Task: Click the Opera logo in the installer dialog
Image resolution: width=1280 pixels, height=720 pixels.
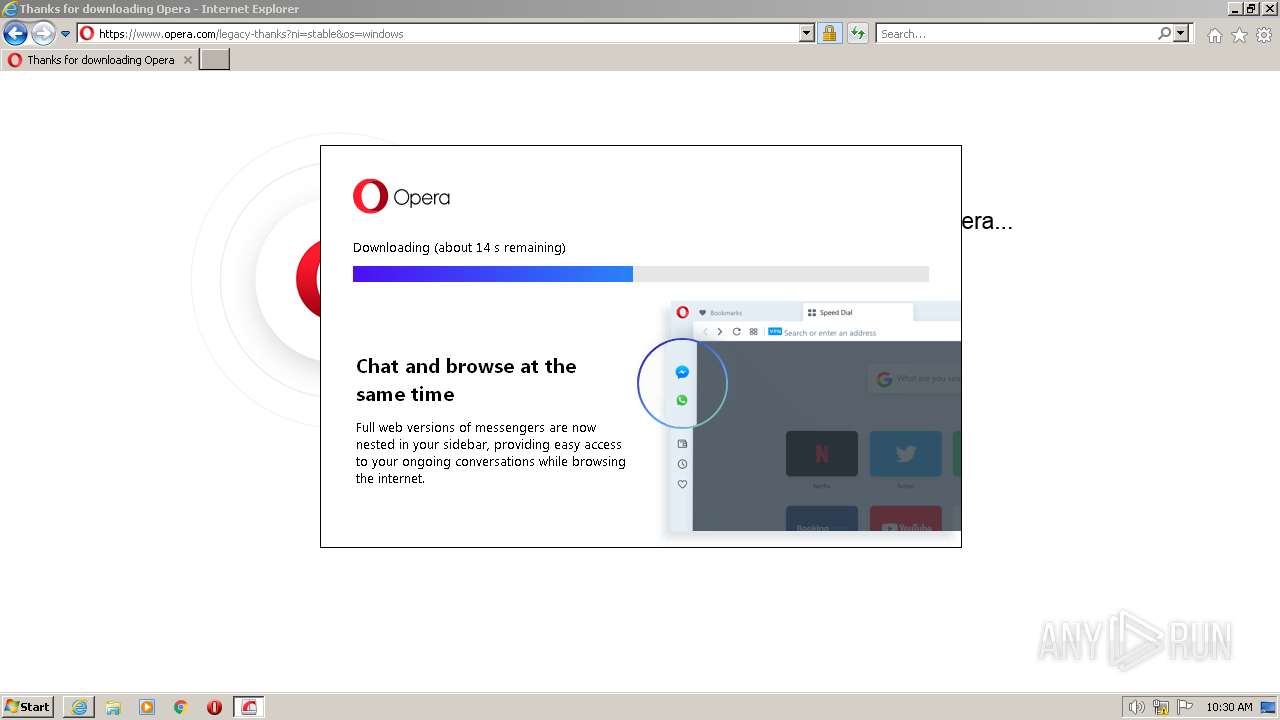Action: pos(401,197)
